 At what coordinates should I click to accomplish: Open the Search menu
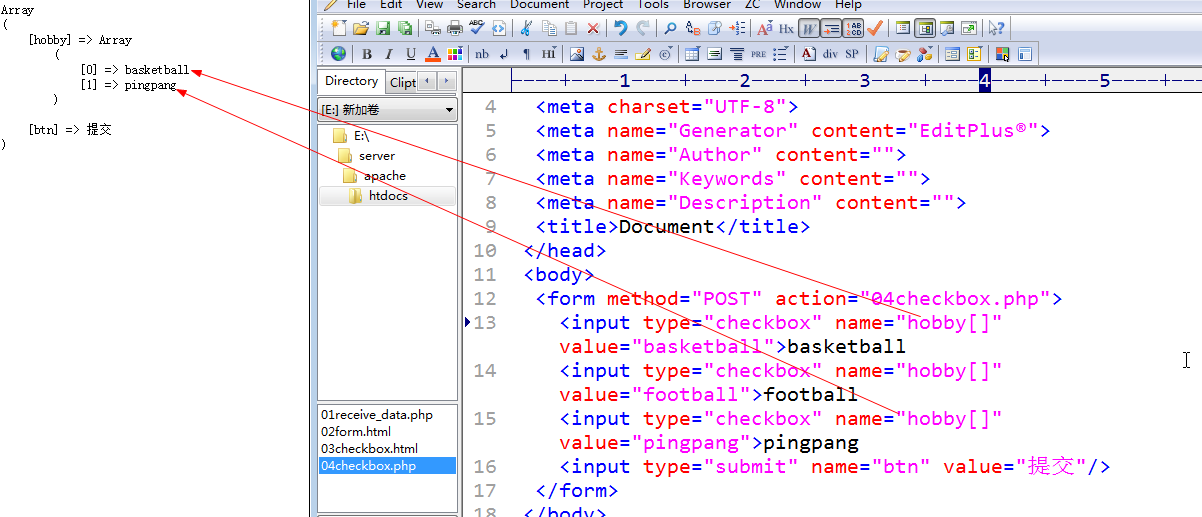476,5
